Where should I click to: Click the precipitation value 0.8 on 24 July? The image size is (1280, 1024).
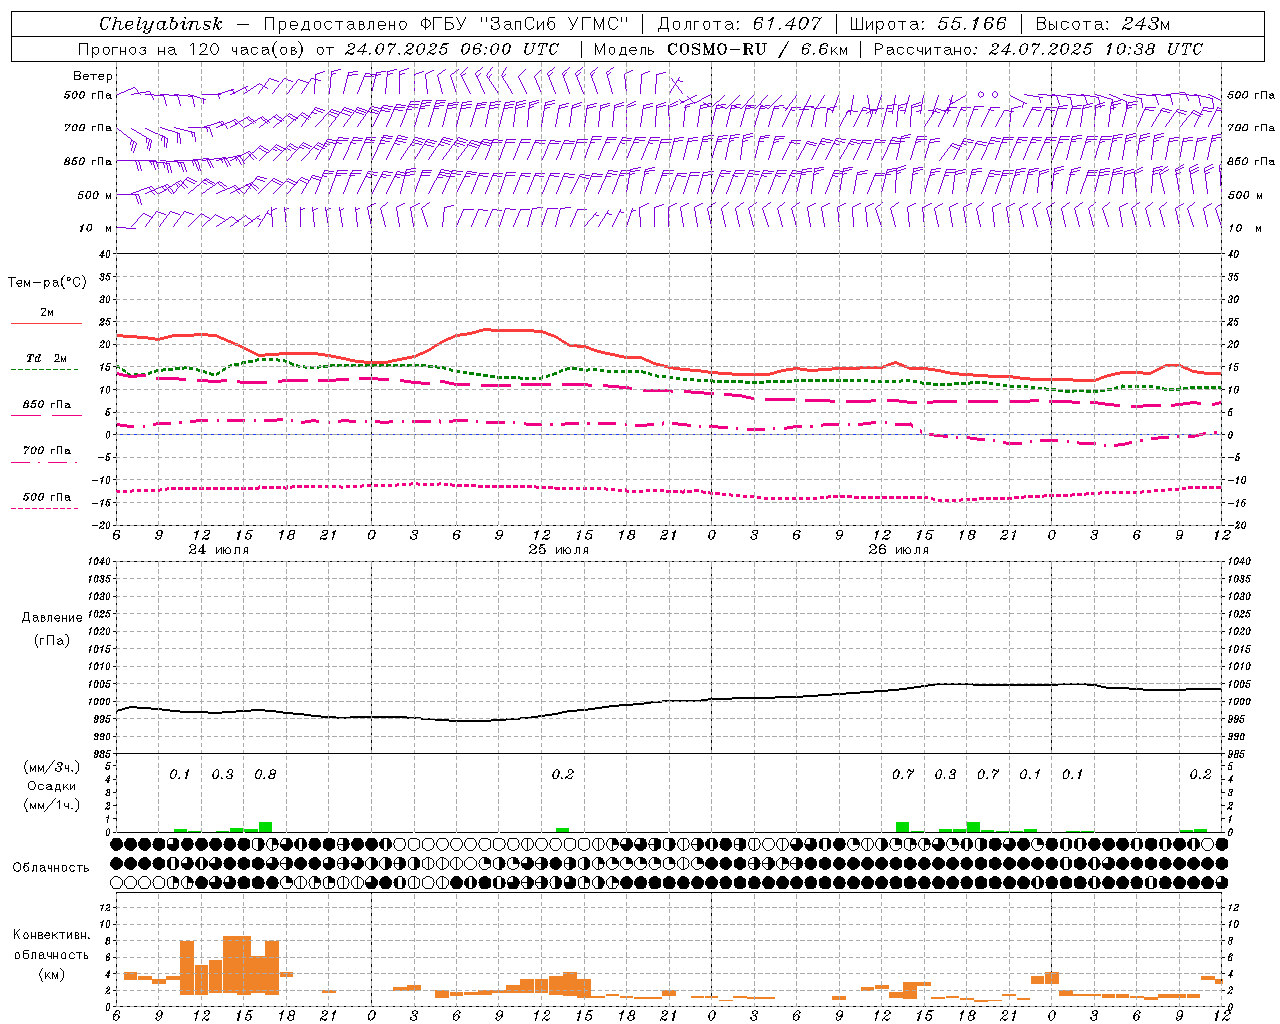click(x=265, y=774)
